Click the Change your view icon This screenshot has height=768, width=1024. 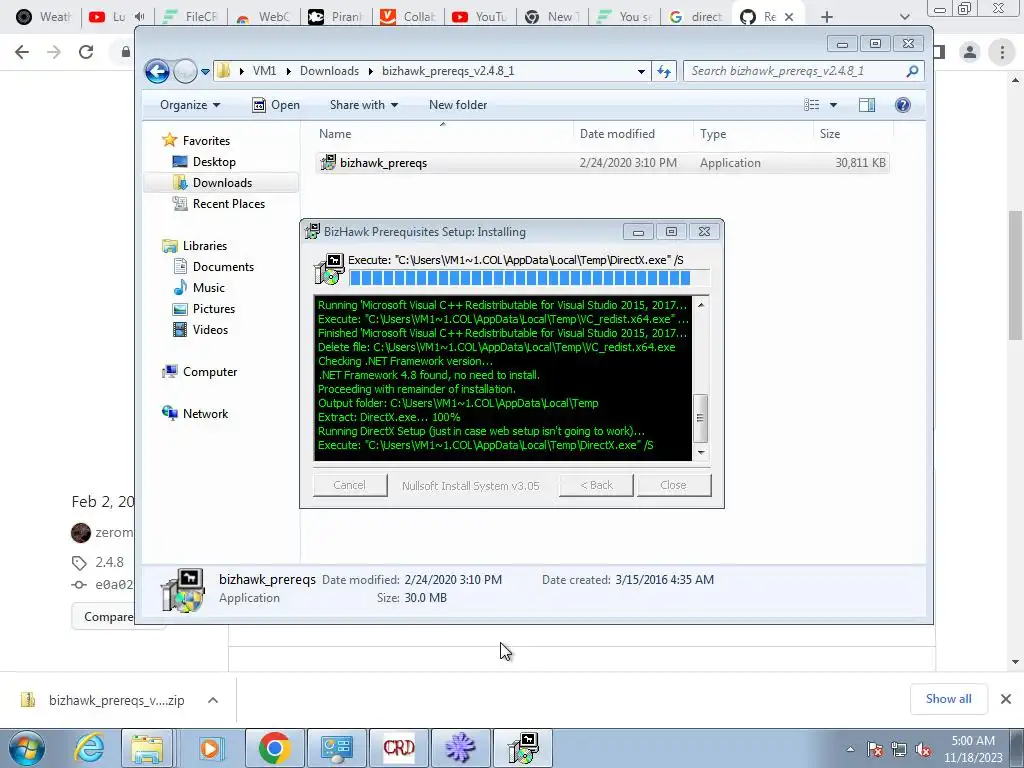pos(812,105)
